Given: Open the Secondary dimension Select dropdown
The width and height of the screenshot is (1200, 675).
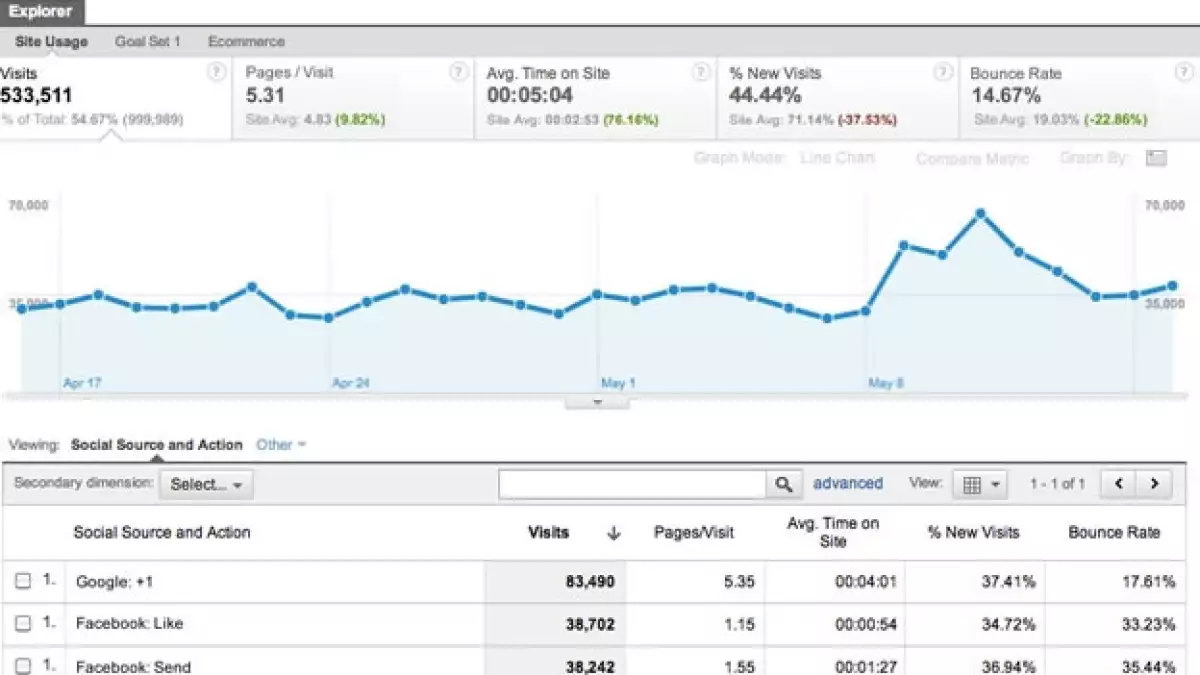Looking at the screenshot, I should (206, 484).
